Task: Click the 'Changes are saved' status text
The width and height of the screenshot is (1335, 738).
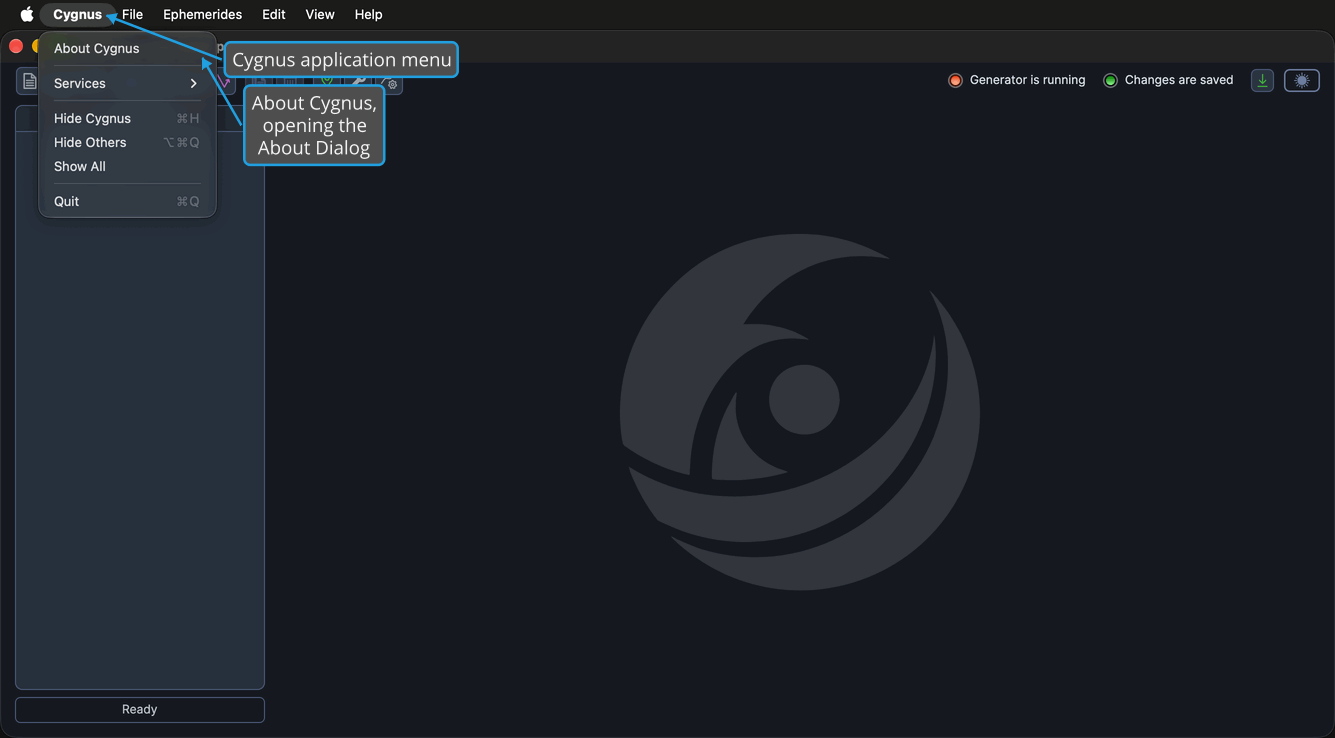Action: coord(1179,80)
